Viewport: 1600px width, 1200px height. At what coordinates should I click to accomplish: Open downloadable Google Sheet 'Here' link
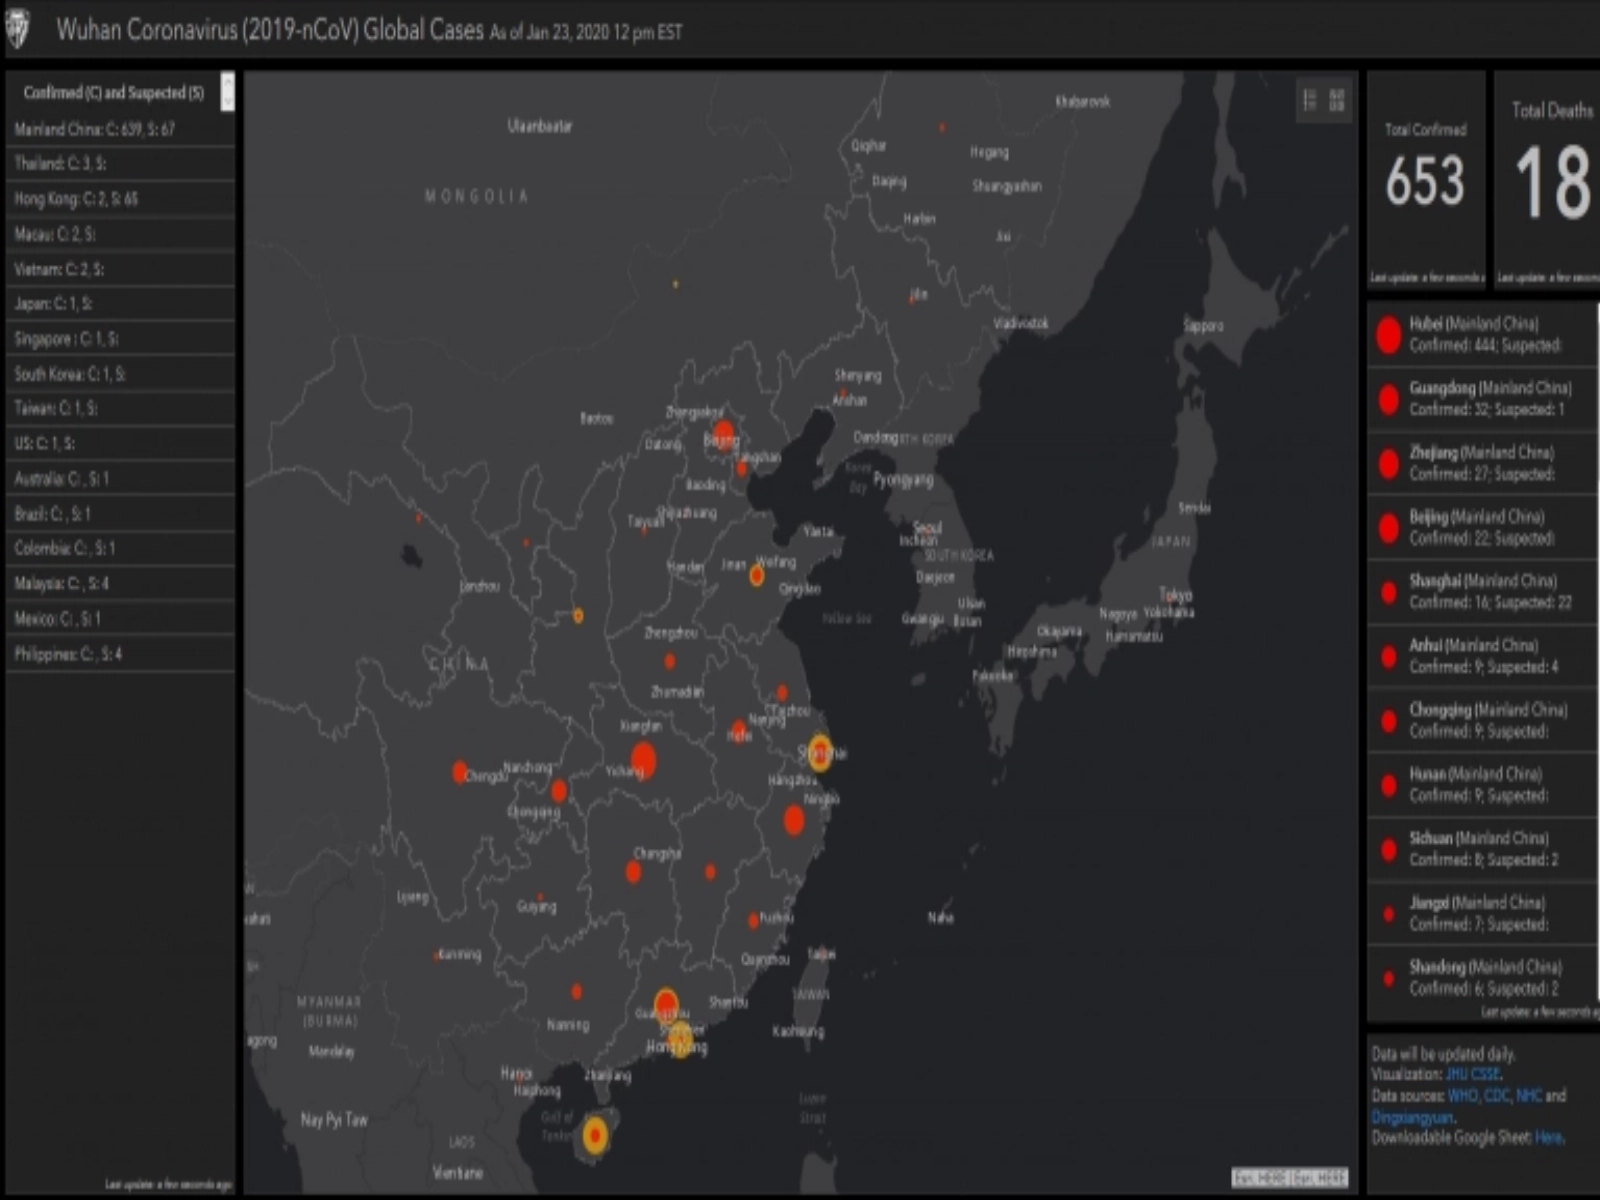1548,1138
